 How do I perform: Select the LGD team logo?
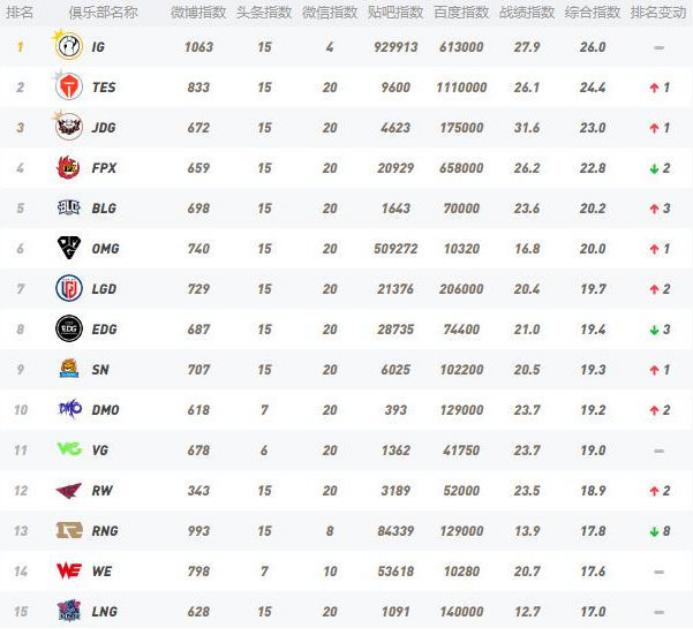click(x=69, y=289)
